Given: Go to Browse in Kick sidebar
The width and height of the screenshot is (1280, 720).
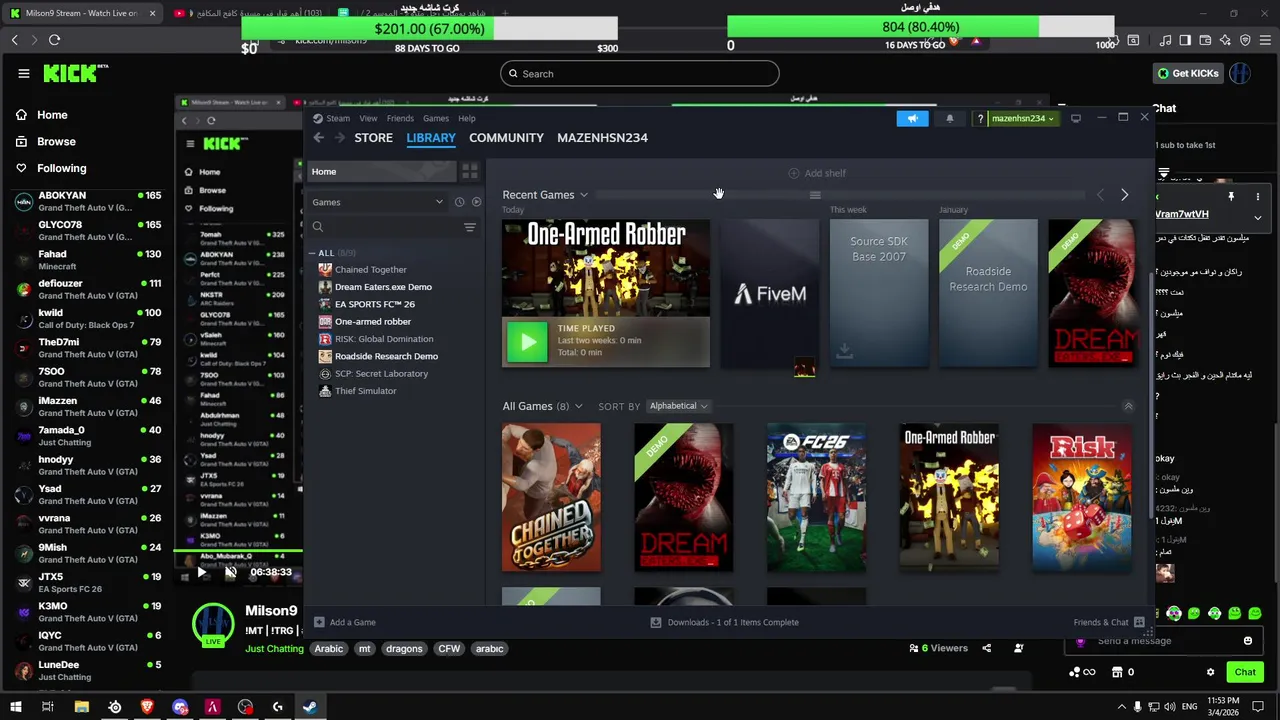Looking at the screenshot, I should tap(56, 142).
